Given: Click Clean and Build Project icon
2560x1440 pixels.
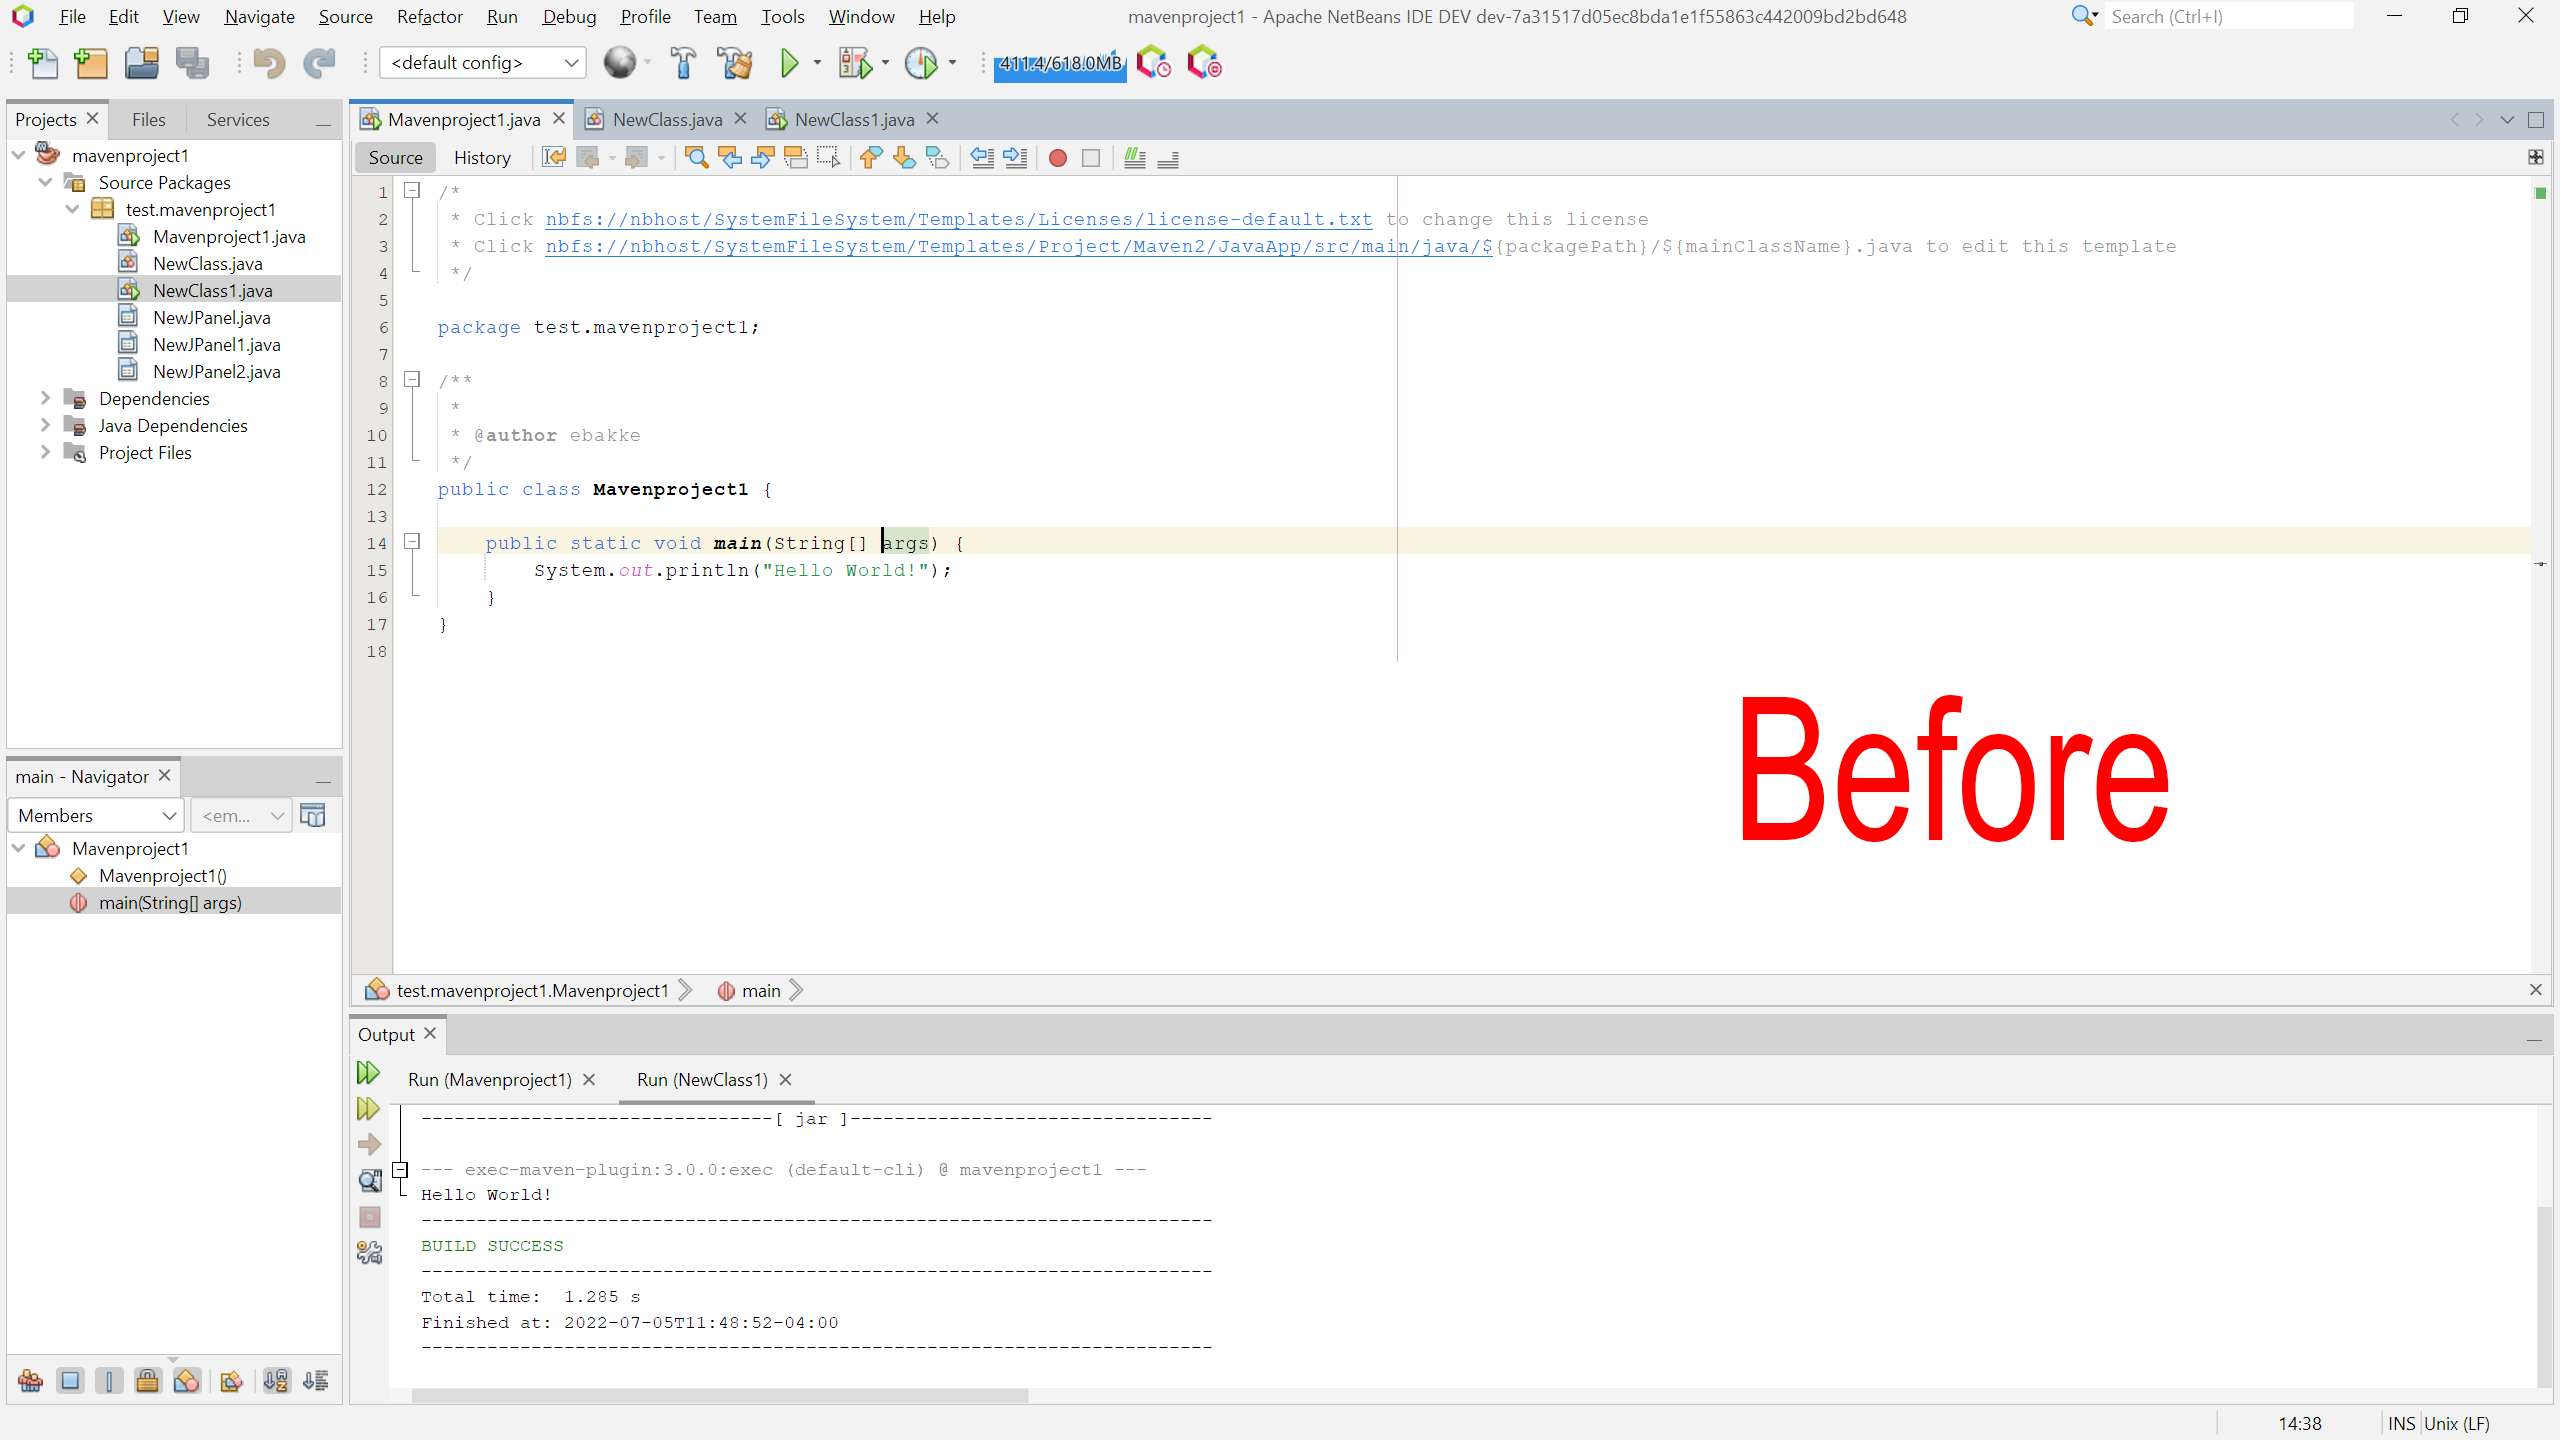Looking at the screenshot, I should click(735, 63).
